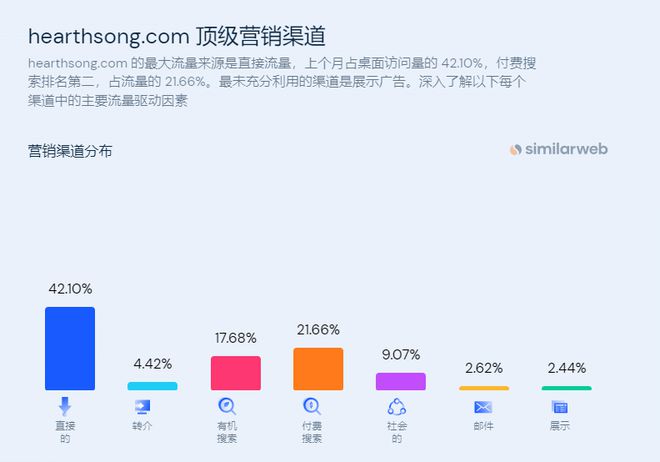Viewport: 660px width, 462px height.
Task: Click the 营销渠道分布 section title
Action: [x=70, y=151]
